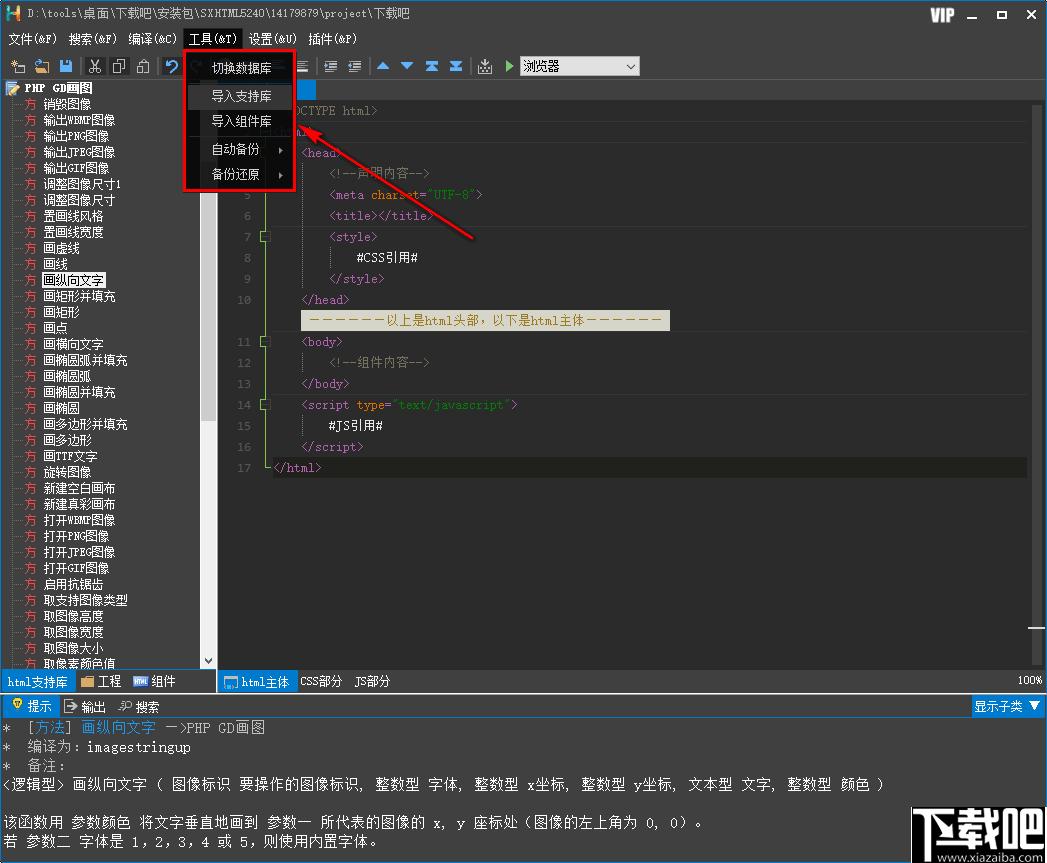Choose 导入组件库 menu entry
The width and height of the screenshot is (1047, 863).
point(240,122)
